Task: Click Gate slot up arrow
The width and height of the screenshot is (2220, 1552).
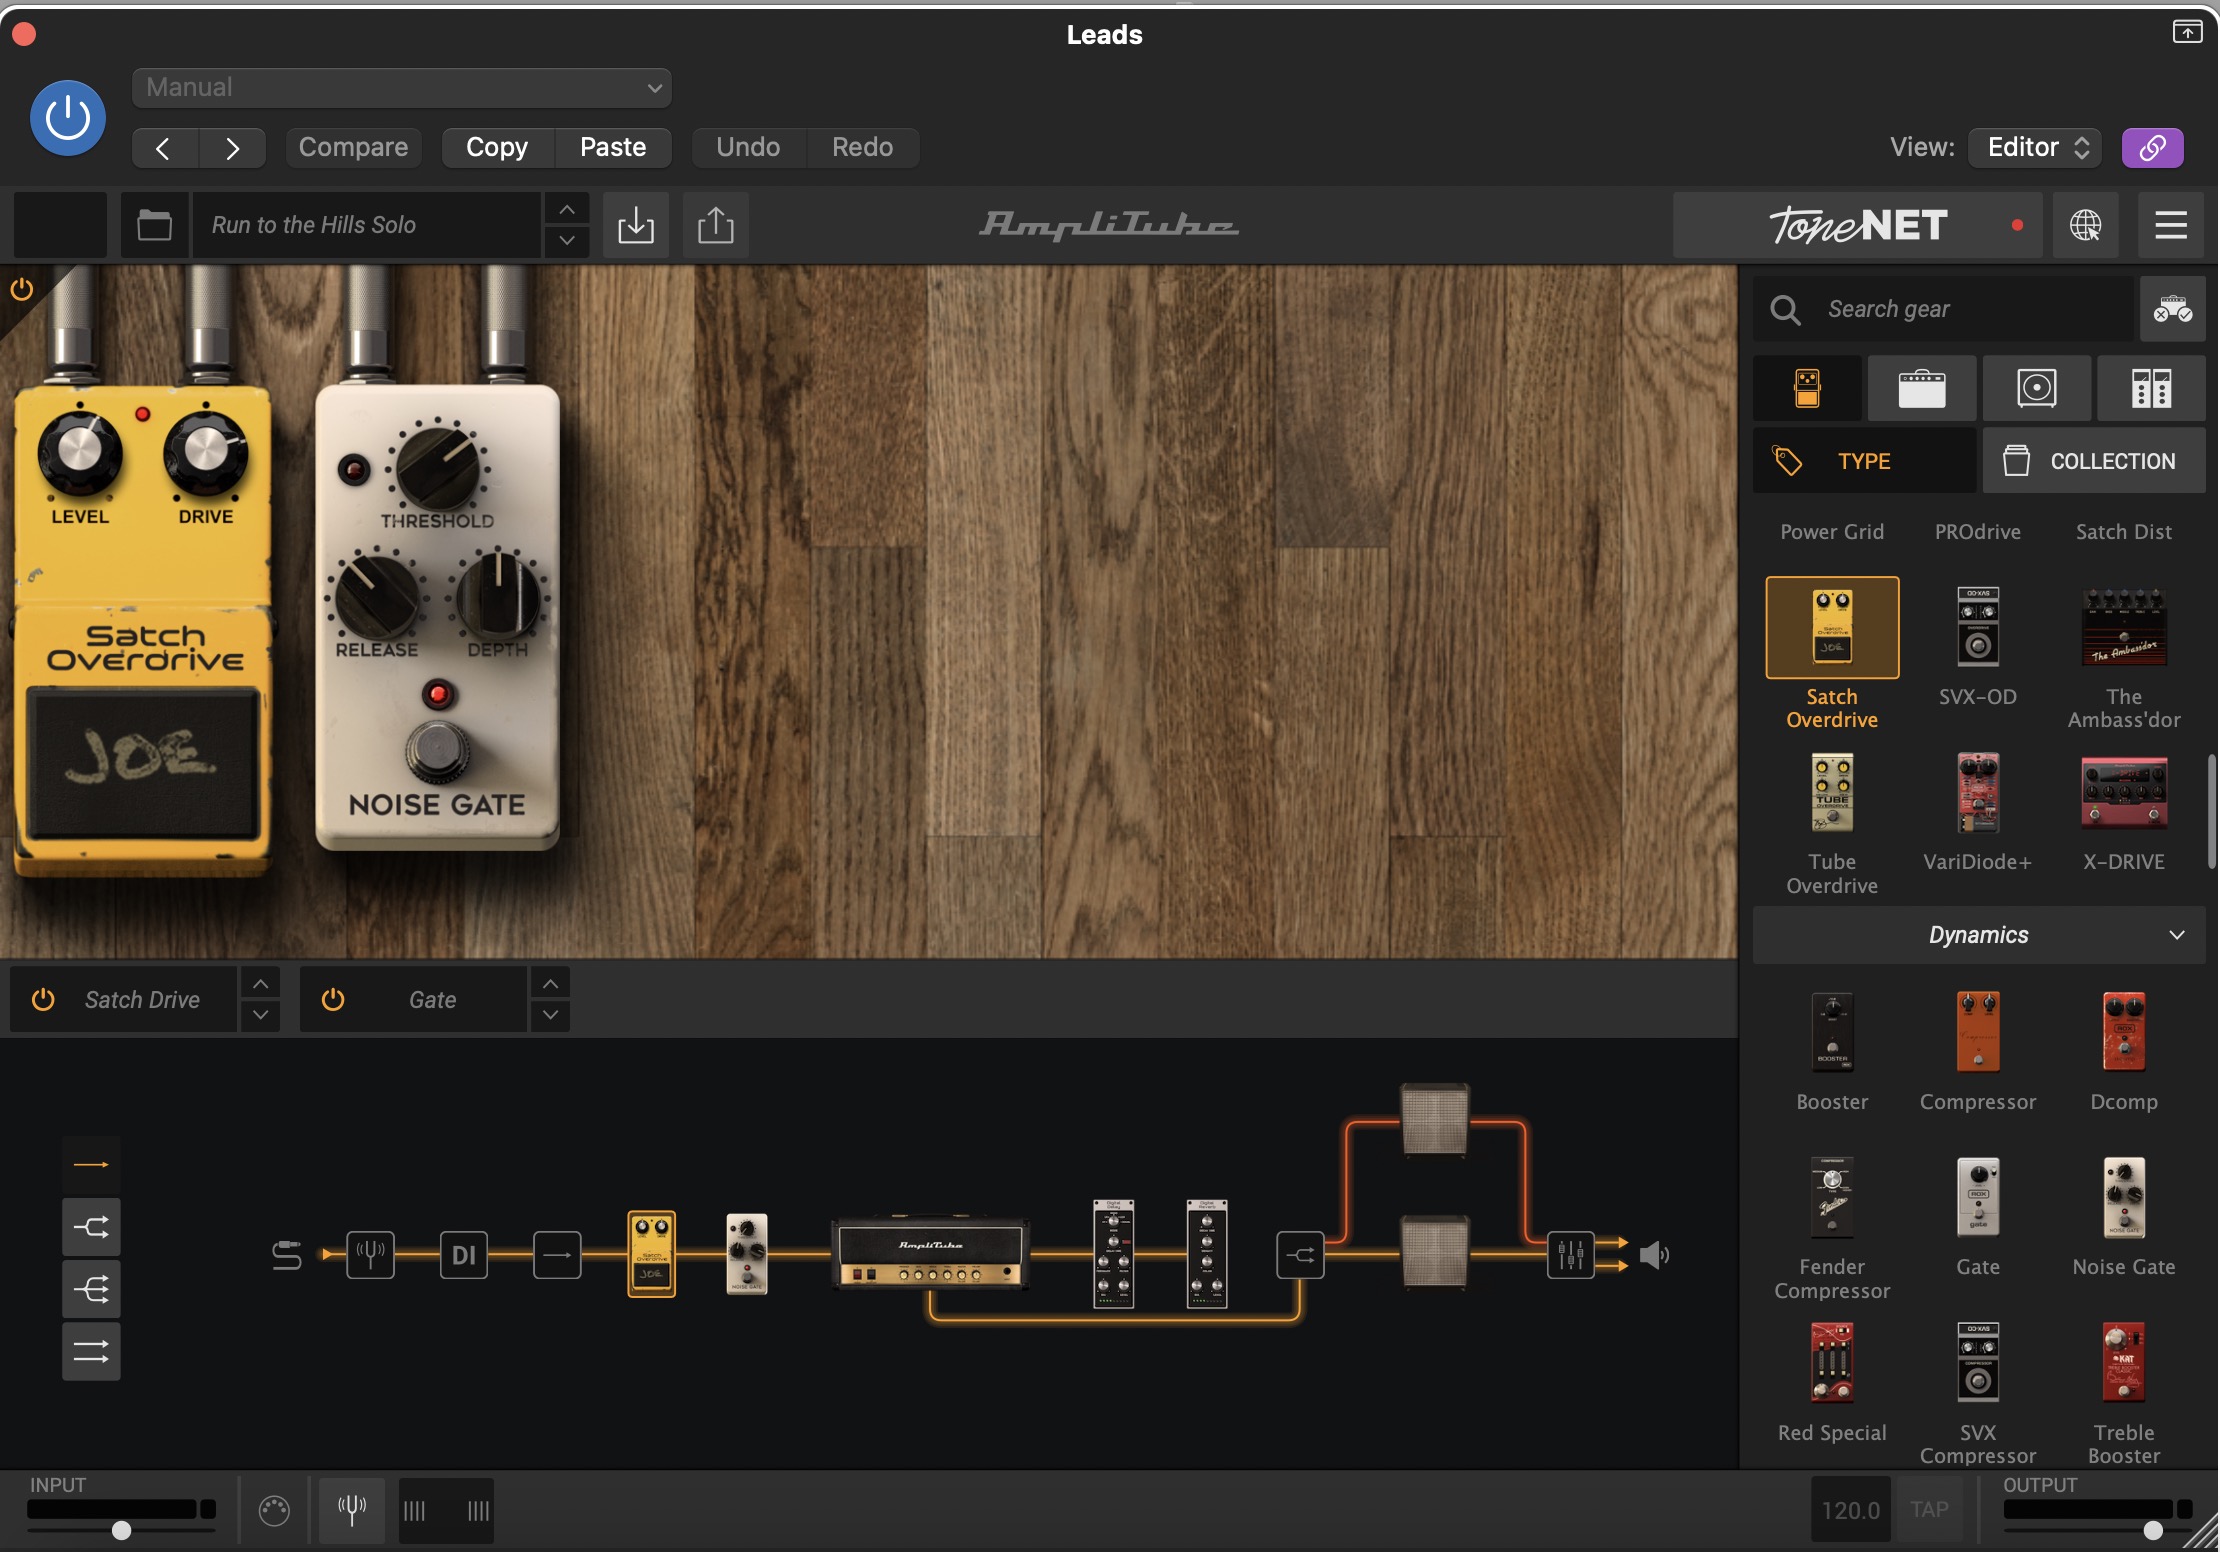Action: click(550, 984)
